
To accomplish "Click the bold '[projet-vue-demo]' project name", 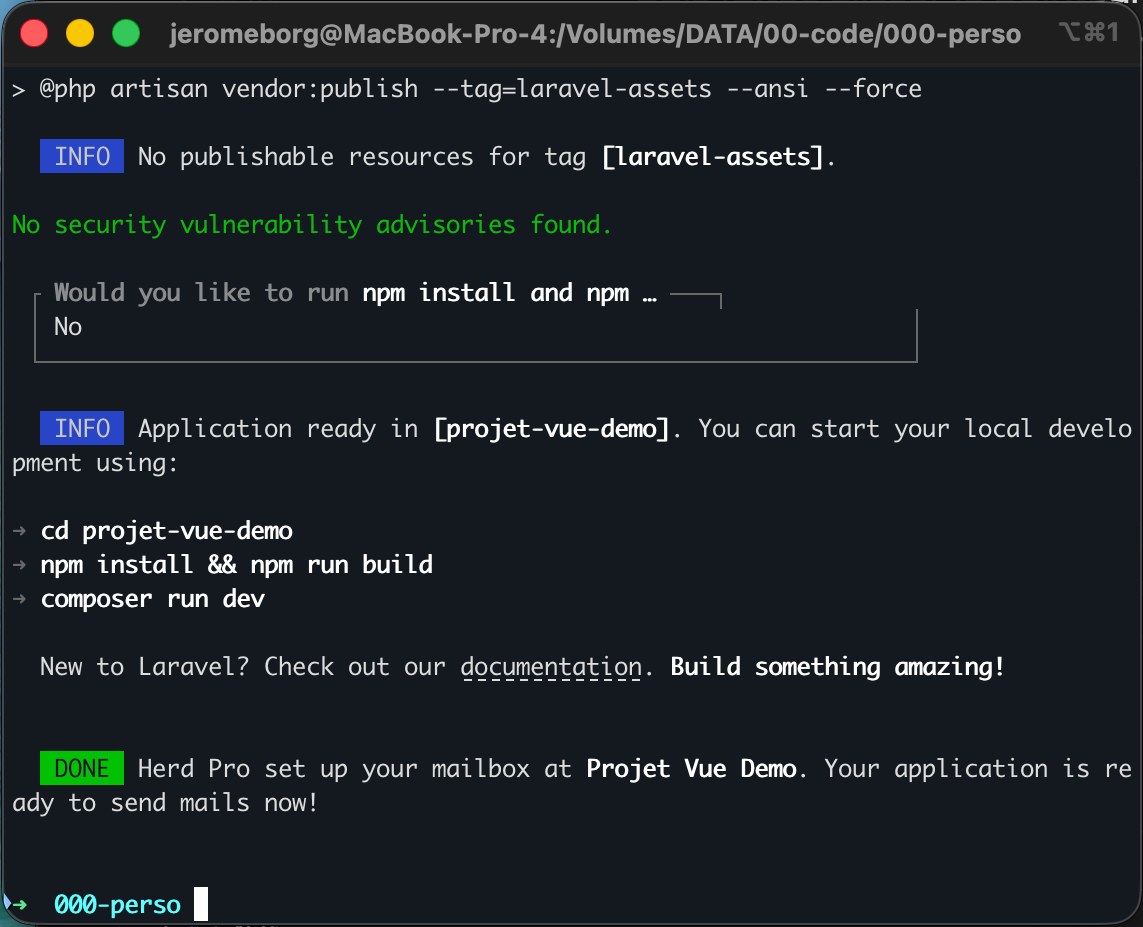I will [x=551, y=429].
